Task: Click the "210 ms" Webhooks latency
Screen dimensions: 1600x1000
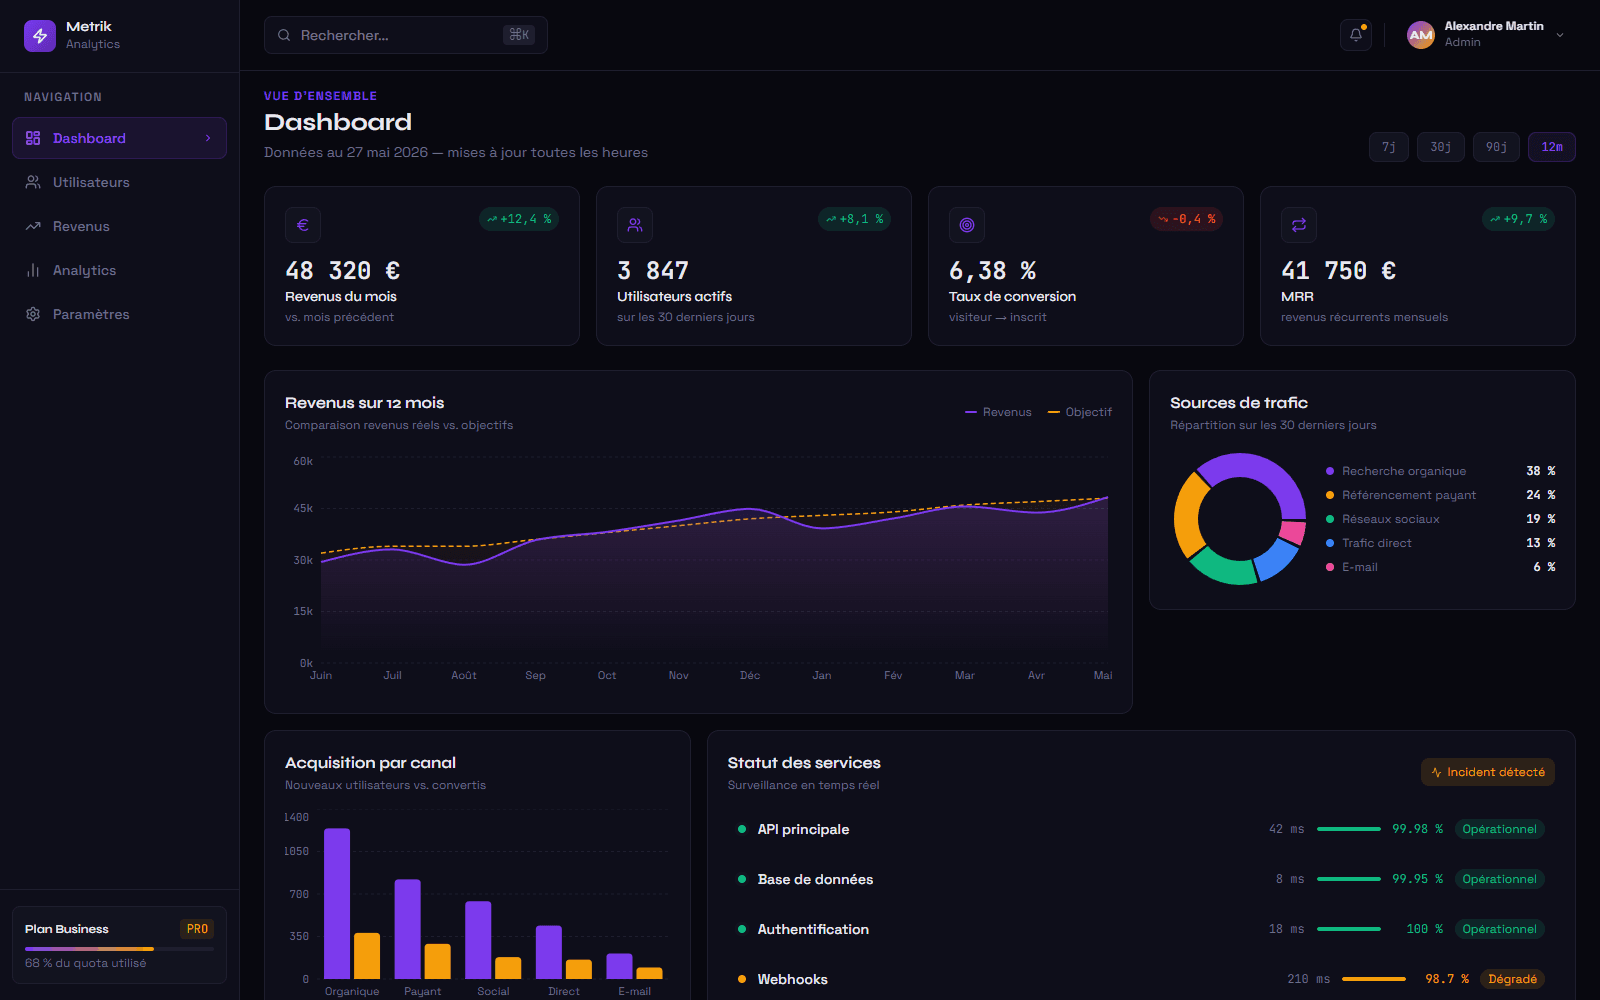Action: click(1308, 979)
